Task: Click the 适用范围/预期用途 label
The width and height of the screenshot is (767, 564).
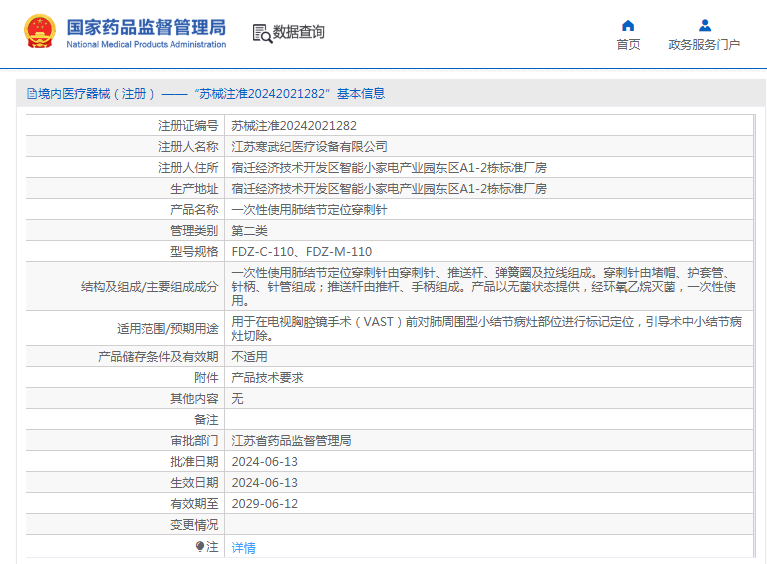Action: click(168, 329)
